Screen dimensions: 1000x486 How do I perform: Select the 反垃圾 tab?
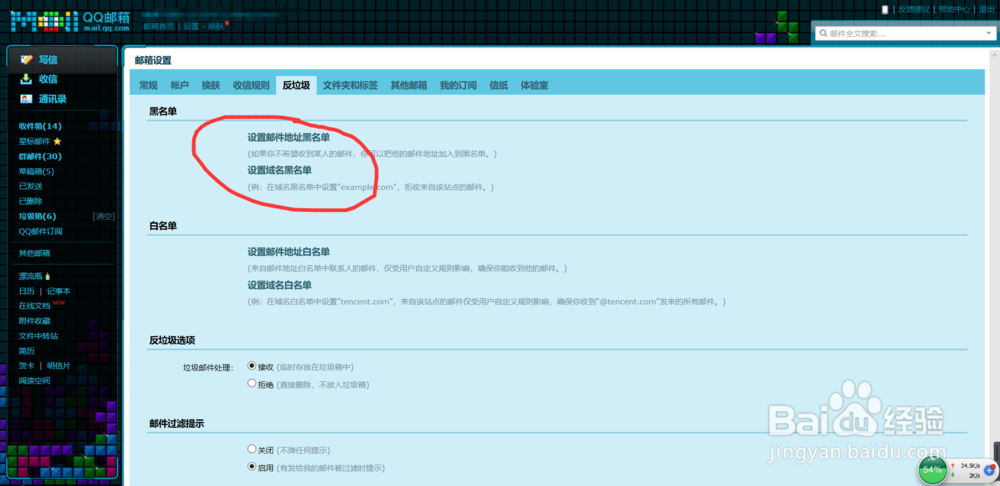(x=296, y=85)
